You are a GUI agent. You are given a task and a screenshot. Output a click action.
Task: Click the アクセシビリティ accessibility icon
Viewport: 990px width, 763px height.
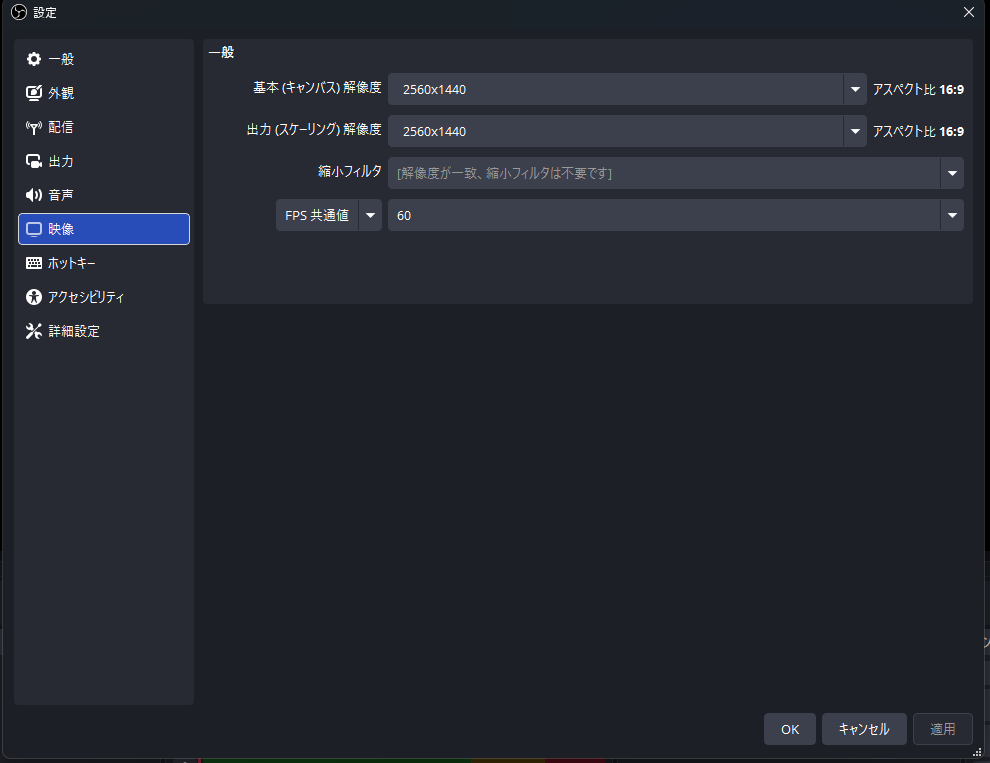coord(36,297)
